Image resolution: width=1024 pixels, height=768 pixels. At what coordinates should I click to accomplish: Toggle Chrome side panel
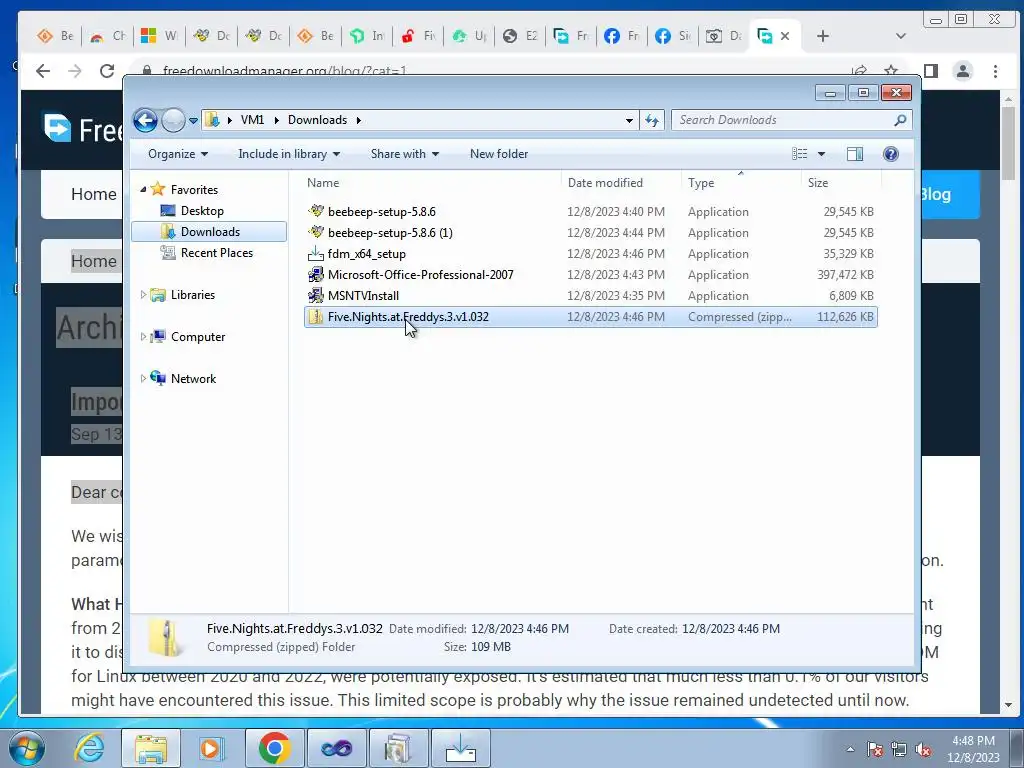pos(931,71)
